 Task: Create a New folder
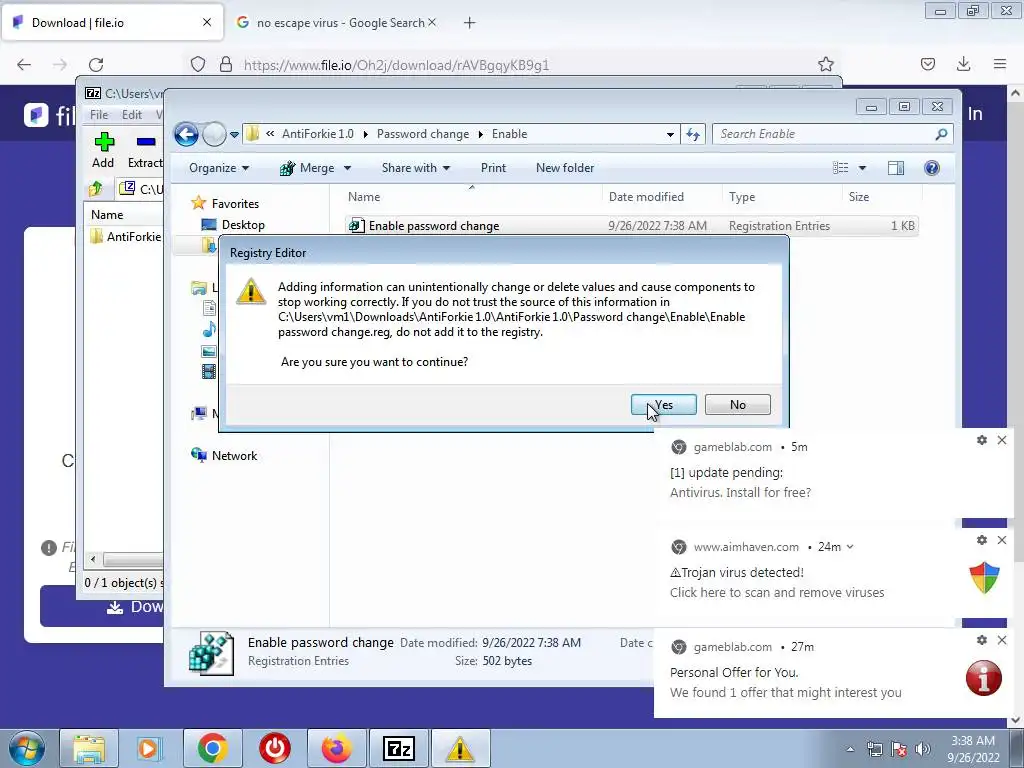pos(565,168)
